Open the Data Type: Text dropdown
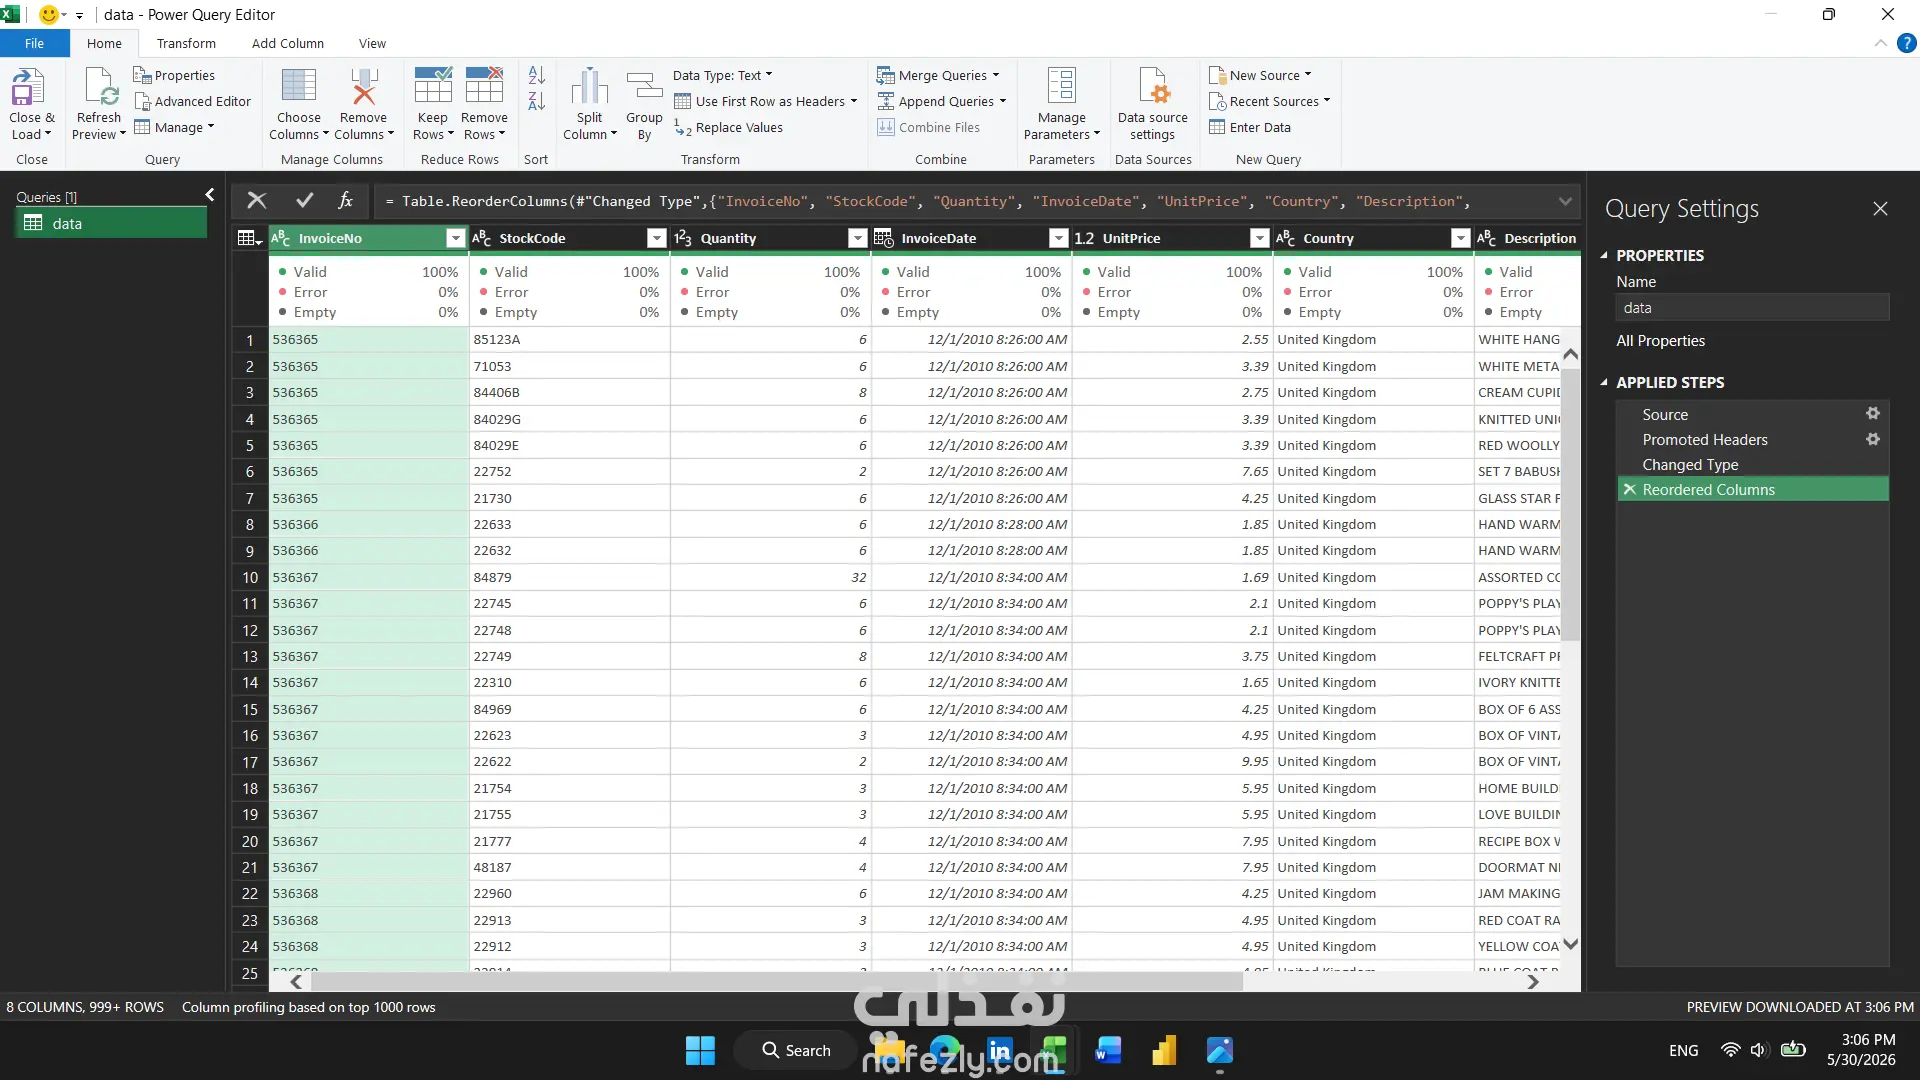This screenshot has height=1080, width=1920. (x=723, y=75)
